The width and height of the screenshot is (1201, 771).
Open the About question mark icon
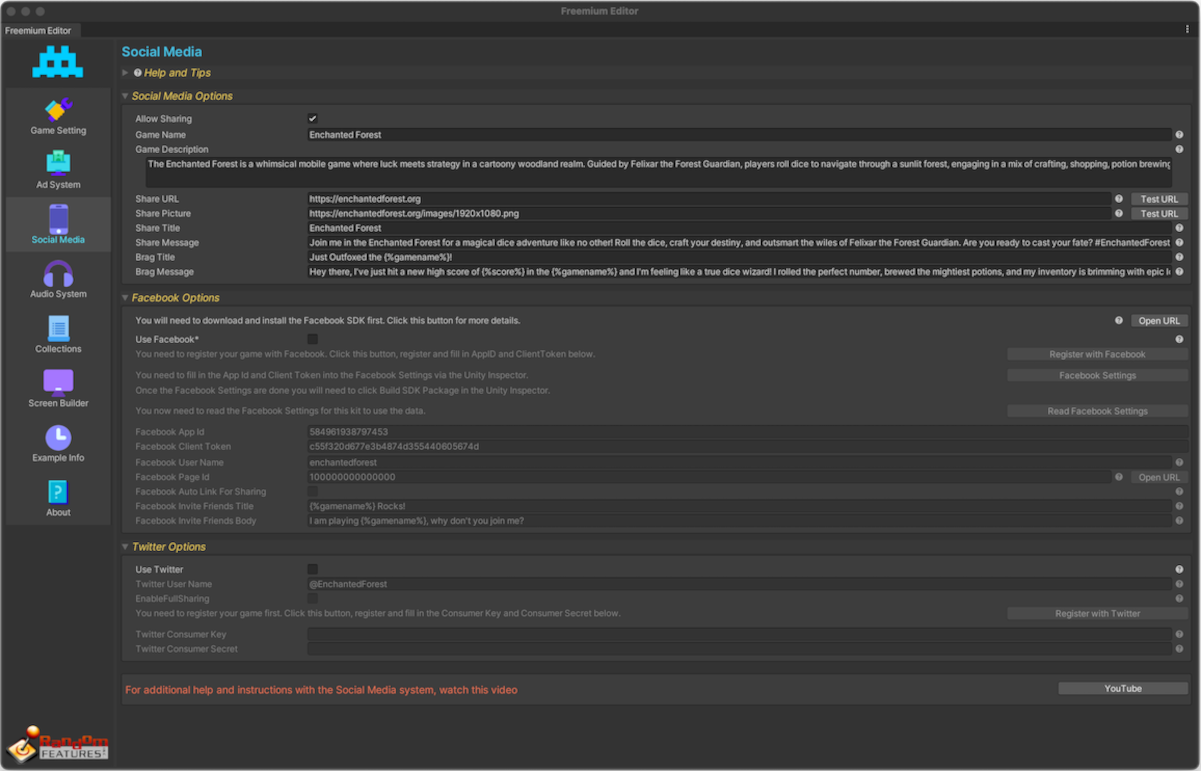(x=58, y=492)
